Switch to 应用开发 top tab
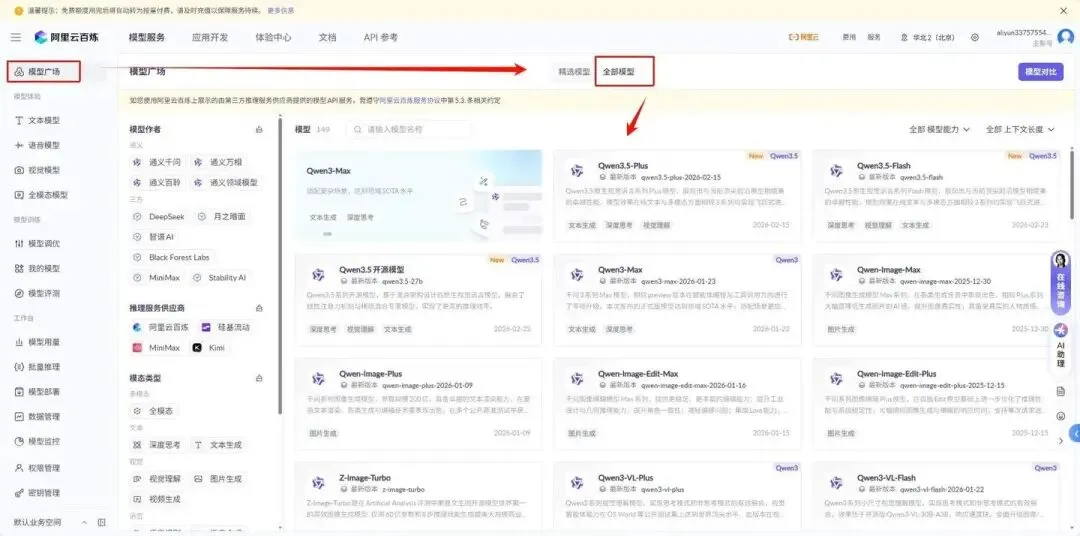Viewport: 1080px width, 536px height. click(x=209, y=37)
